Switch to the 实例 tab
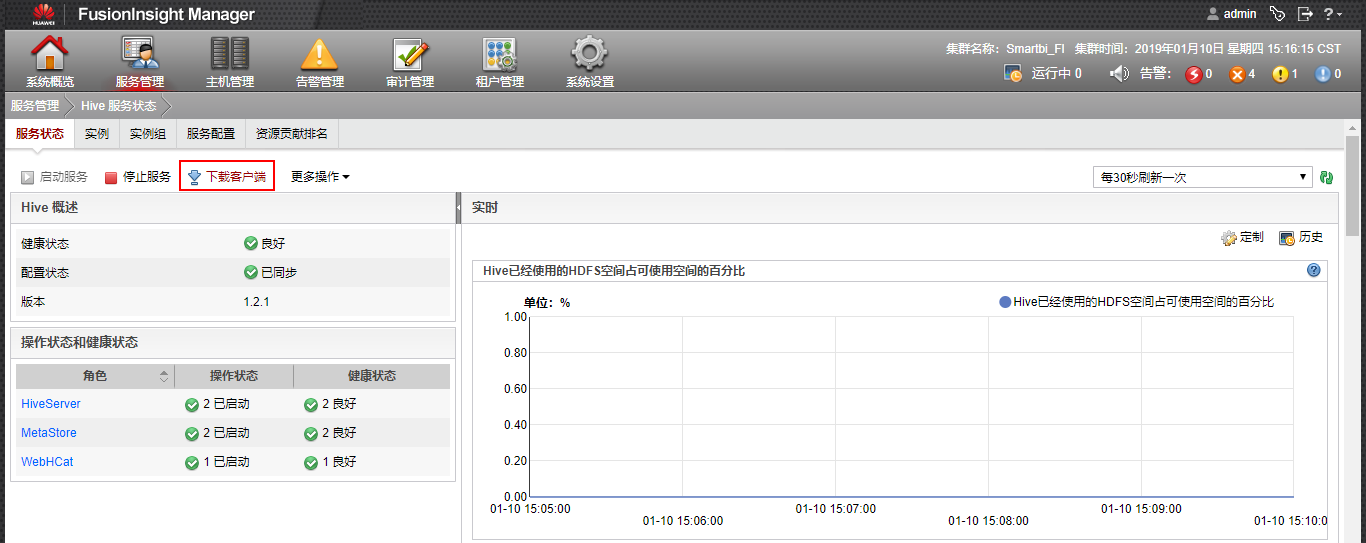 coord(97,134)
